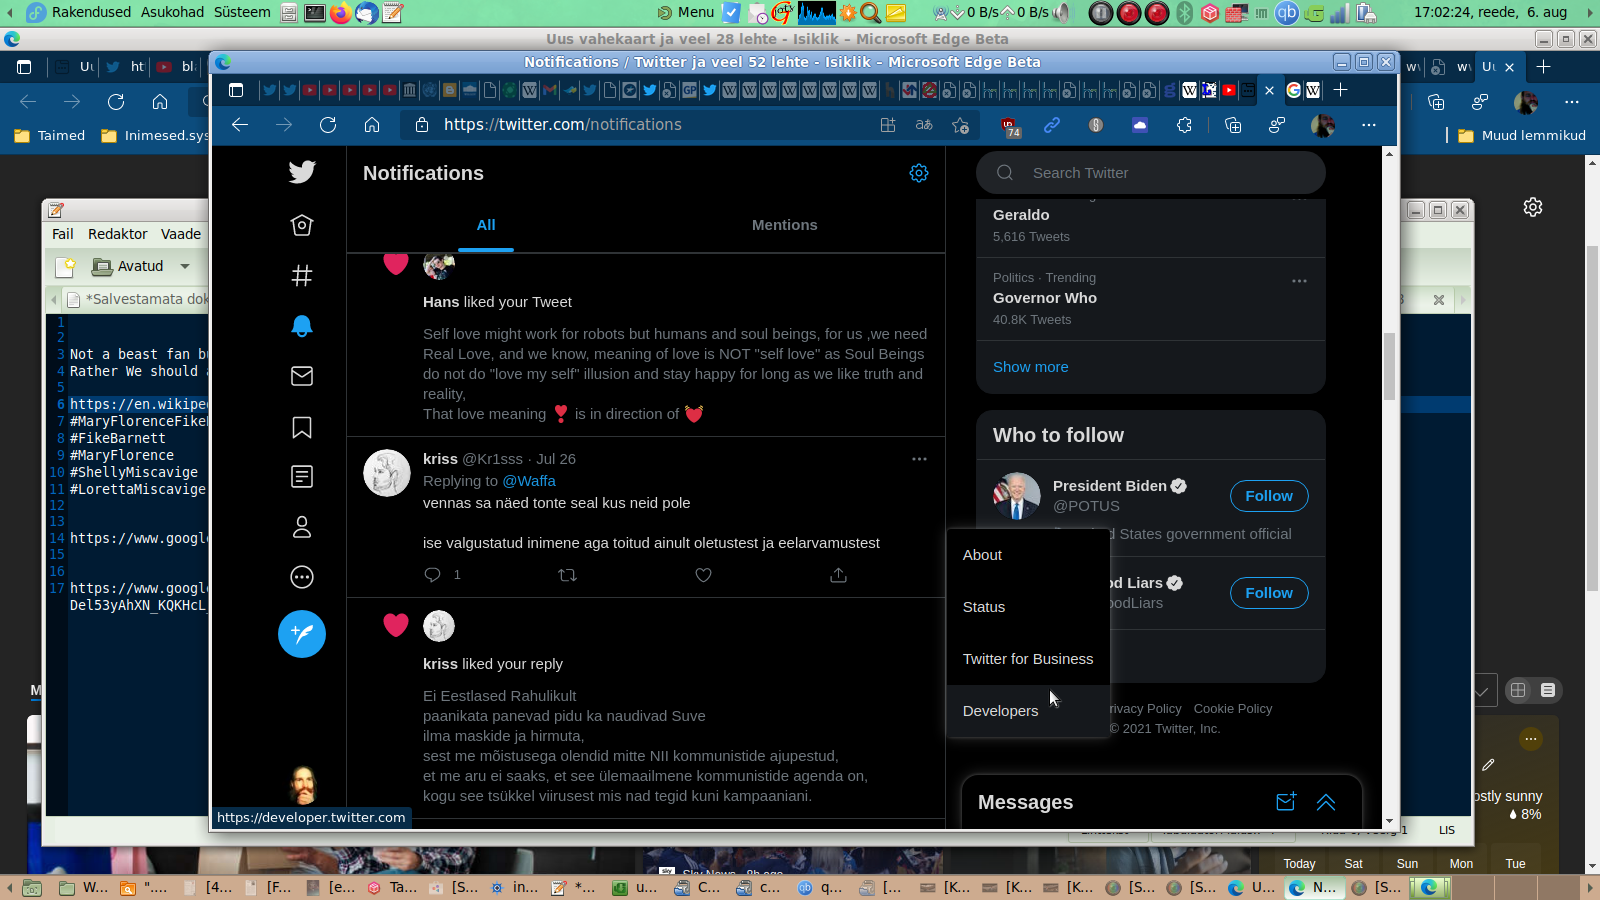
Task: Compose a new Tweet with feather button
Action: pos(302,634)
